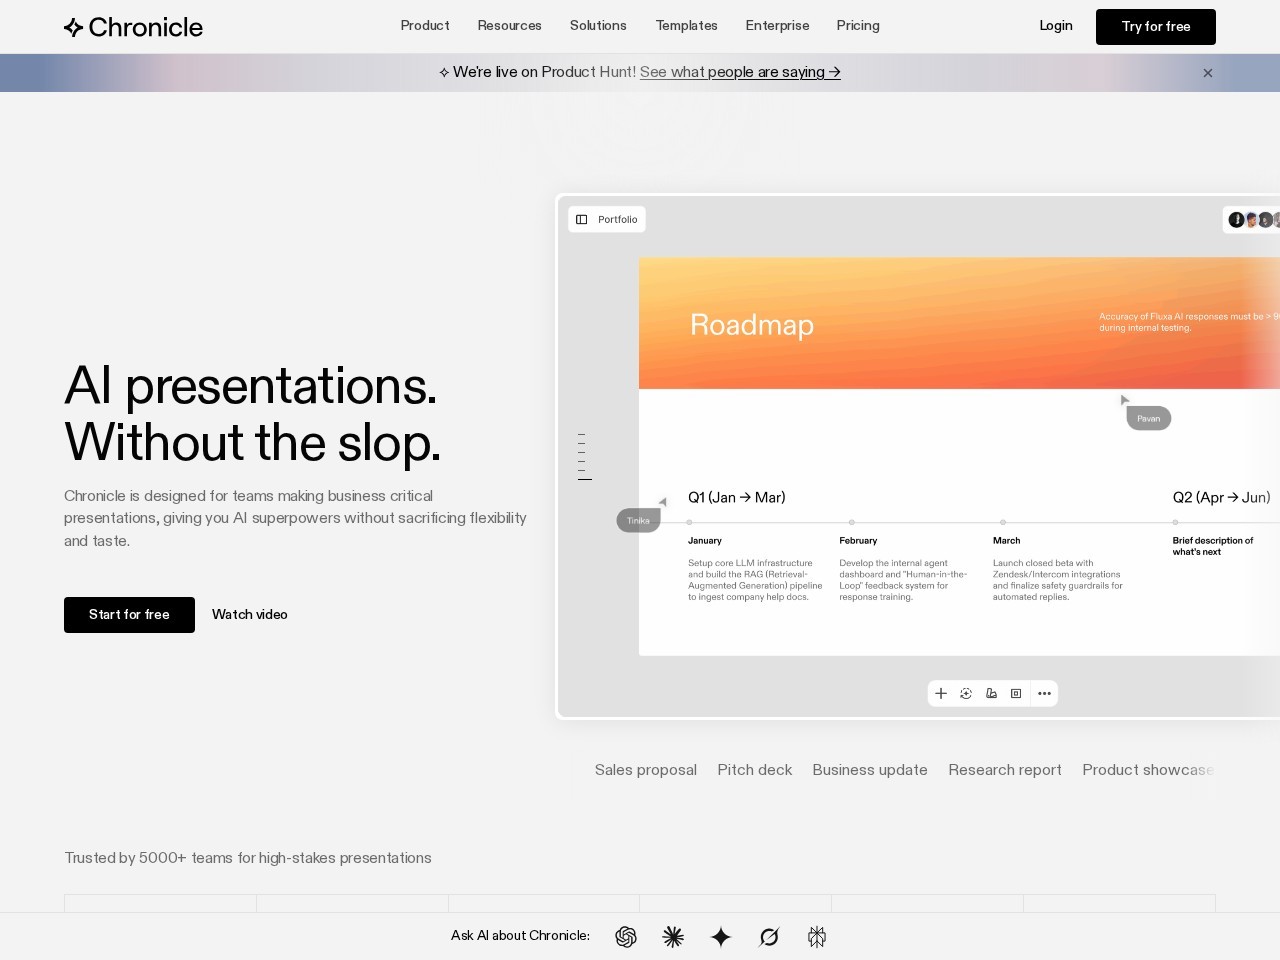
Task: Click the plus icon in the slide toolbar
Action: [x=941, y=694]
